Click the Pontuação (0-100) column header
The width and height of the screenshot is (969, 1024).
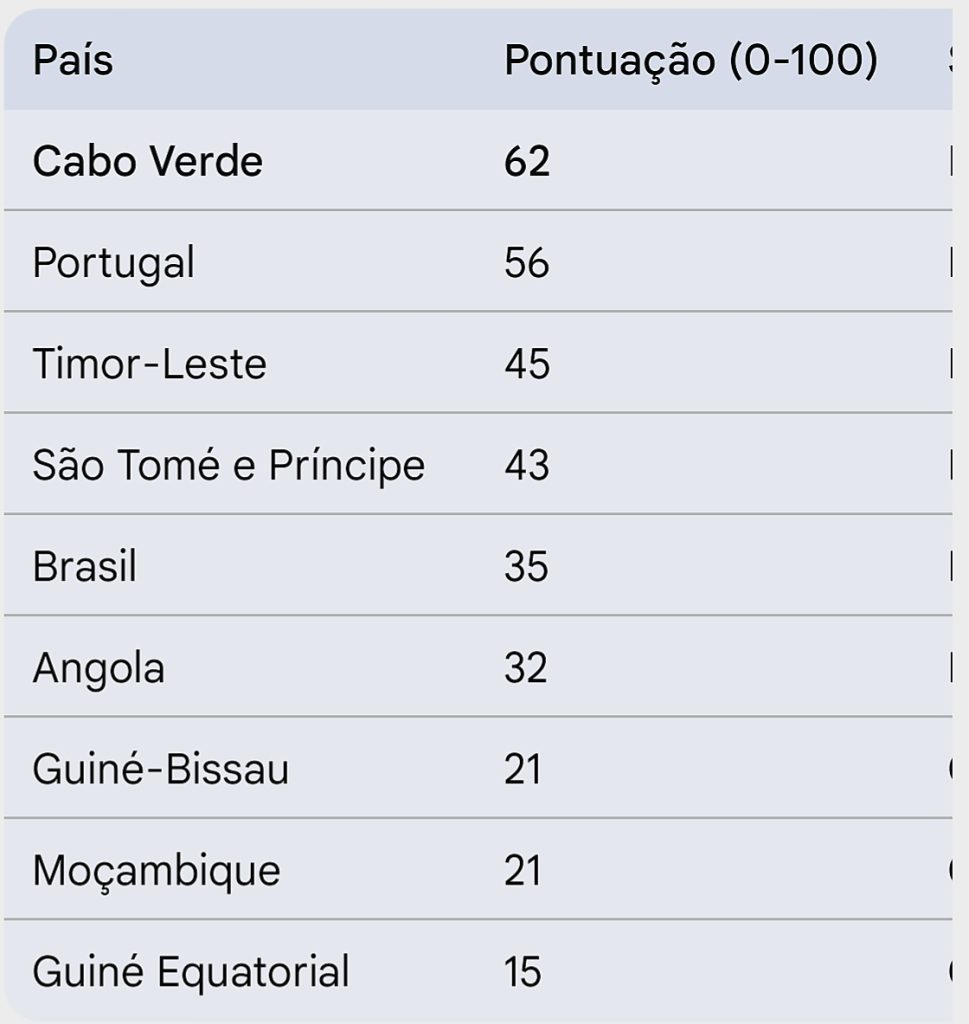click(690, 61)
